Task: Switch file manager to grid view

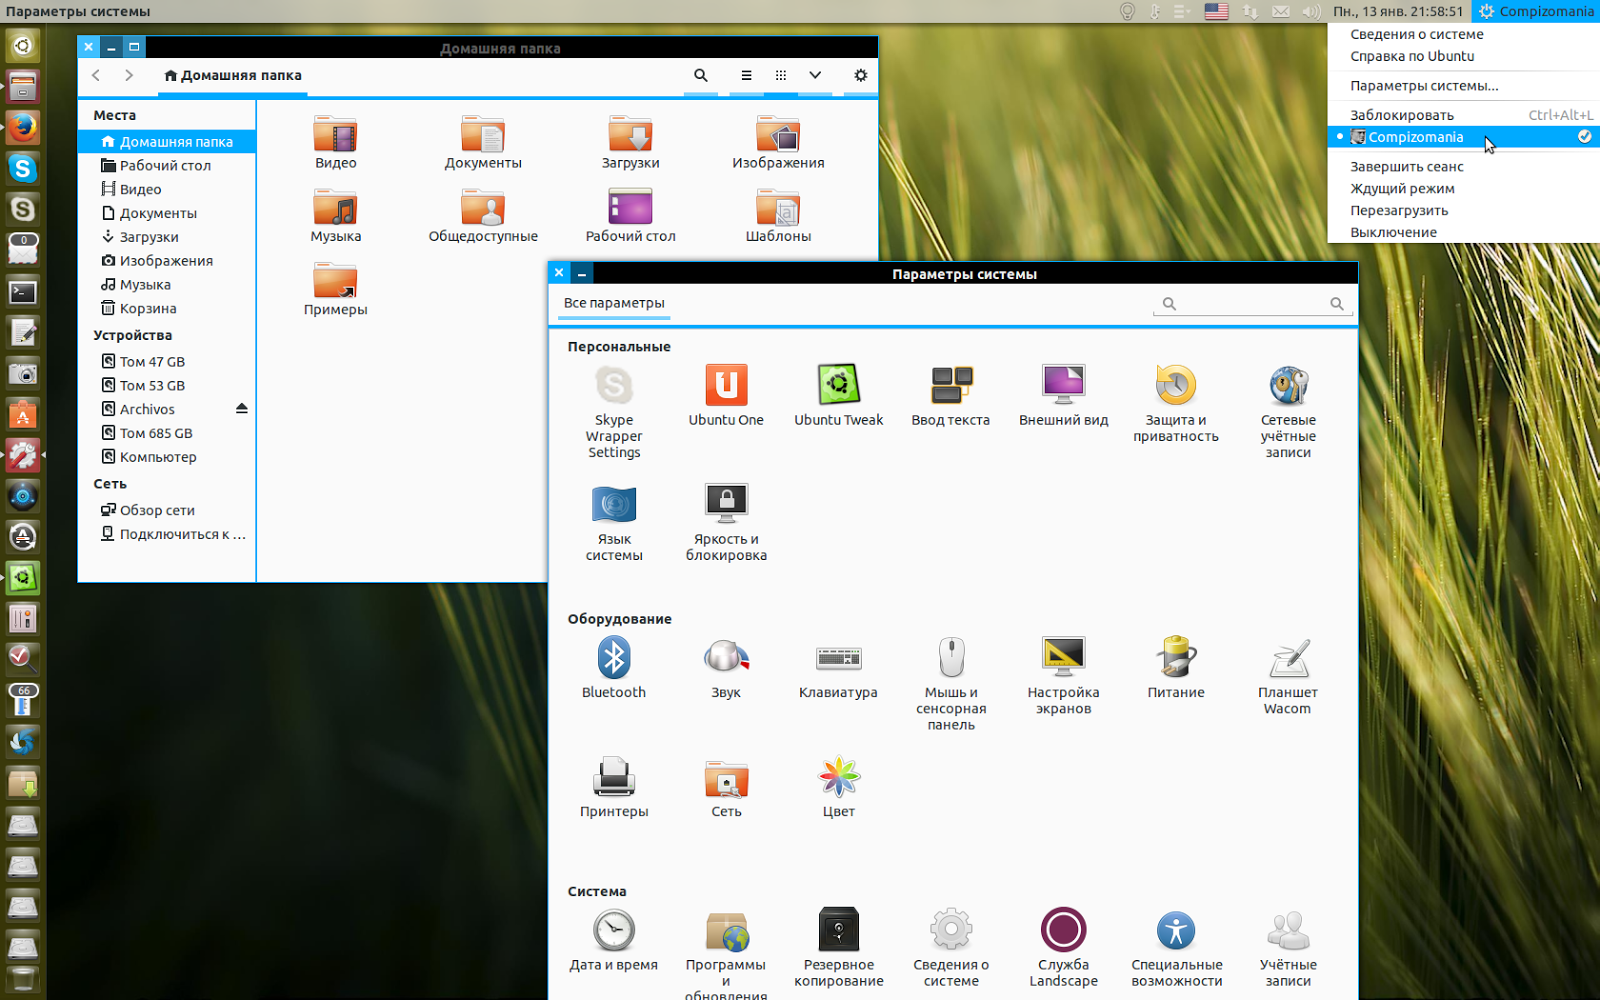Action: click(x=781, y=75)
